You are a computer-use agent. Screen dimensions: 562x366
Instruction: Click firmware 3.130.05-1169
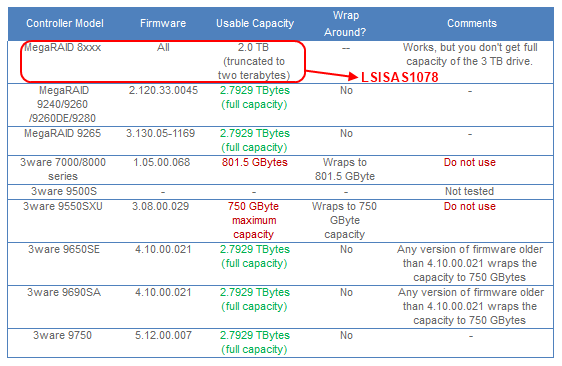tap(161, 133)
